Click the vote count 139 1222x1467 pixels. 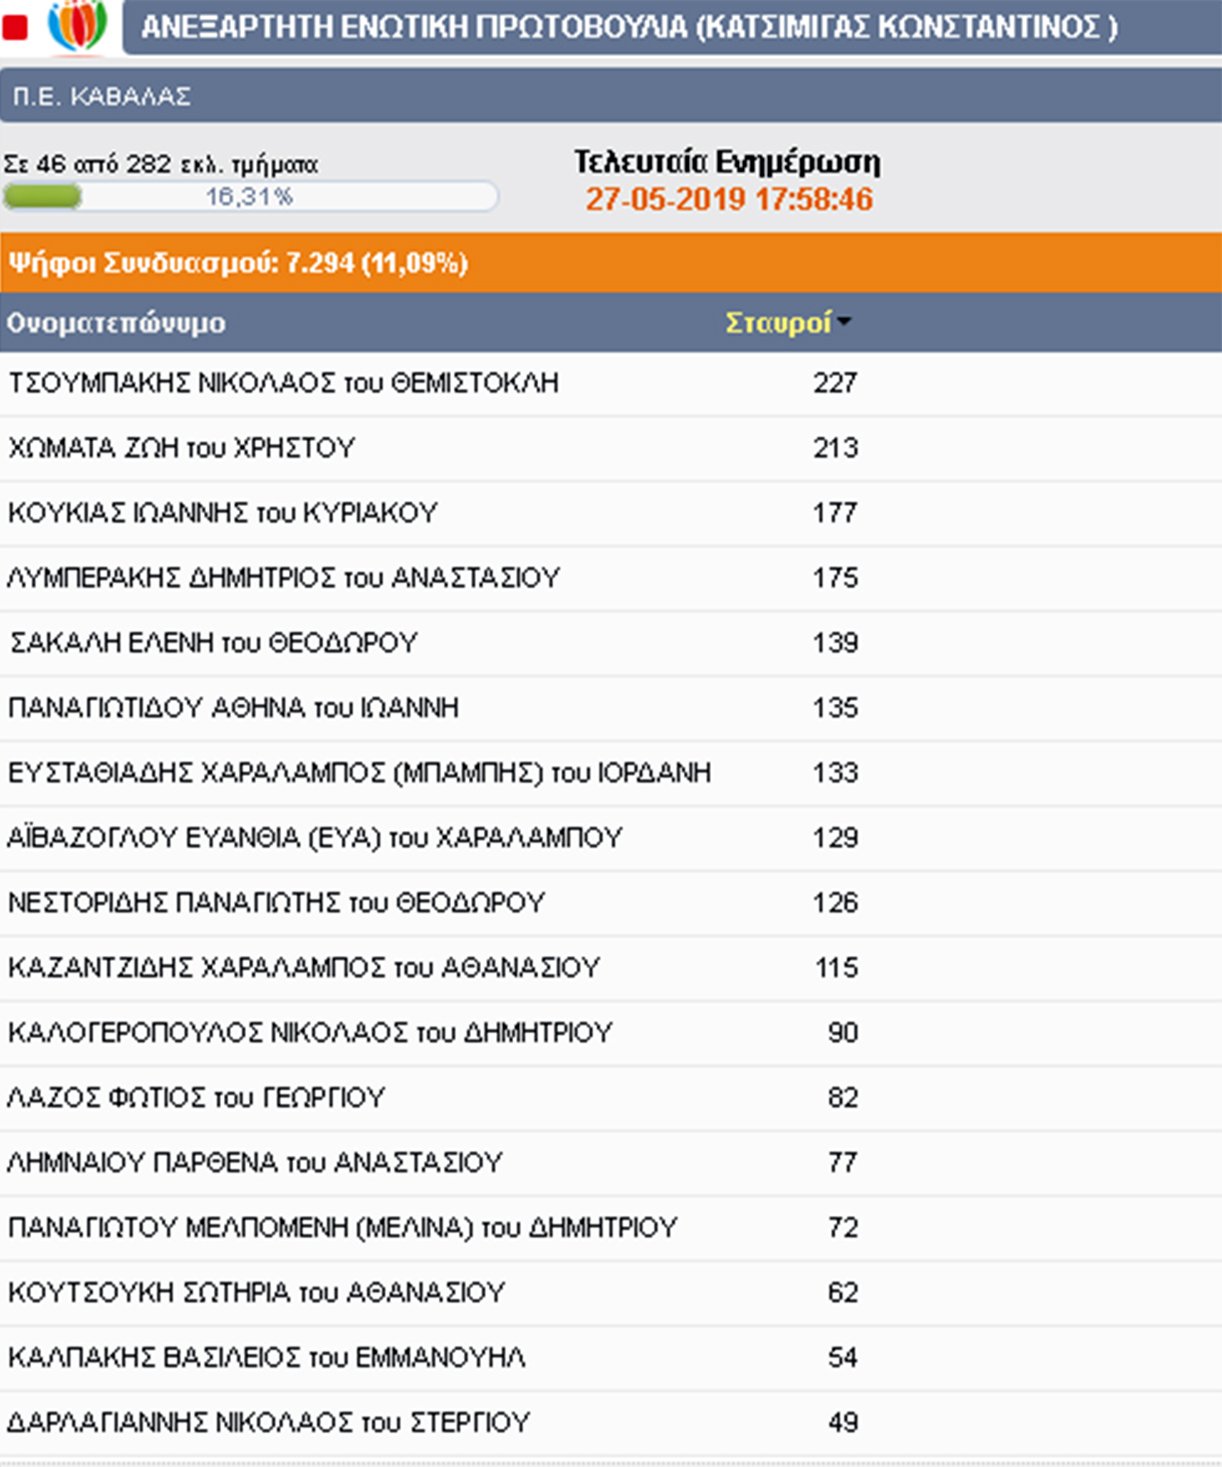click(x=835, y=643)
